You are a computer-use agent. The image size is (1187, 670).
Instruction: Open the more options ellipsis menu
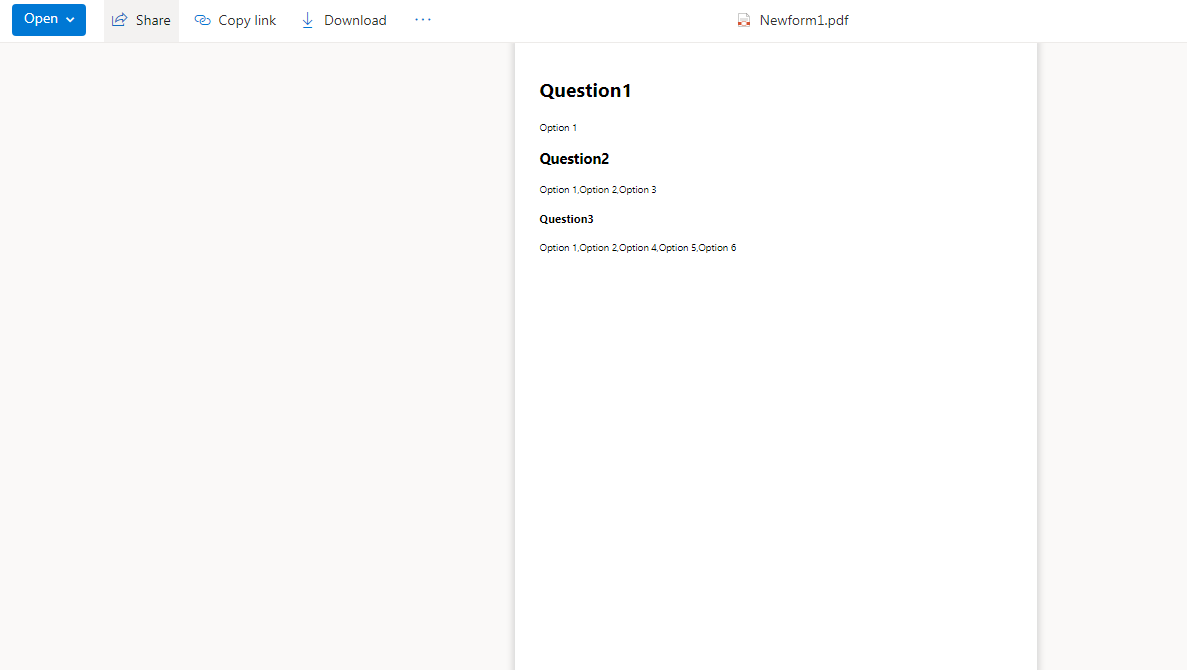(x=422, y=20)
